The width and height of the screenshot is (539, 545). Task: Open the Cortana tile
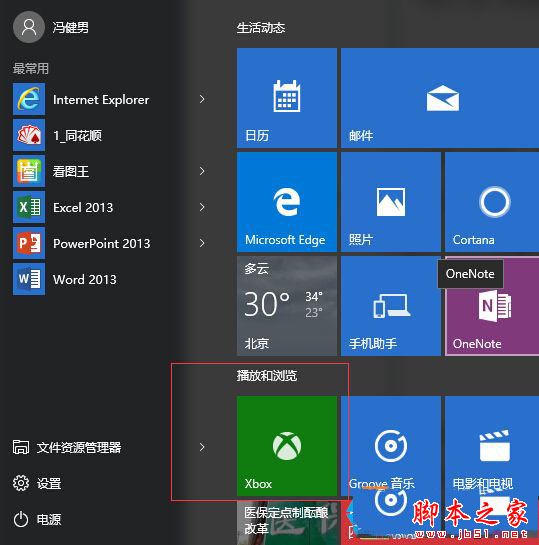pos(492,202)
